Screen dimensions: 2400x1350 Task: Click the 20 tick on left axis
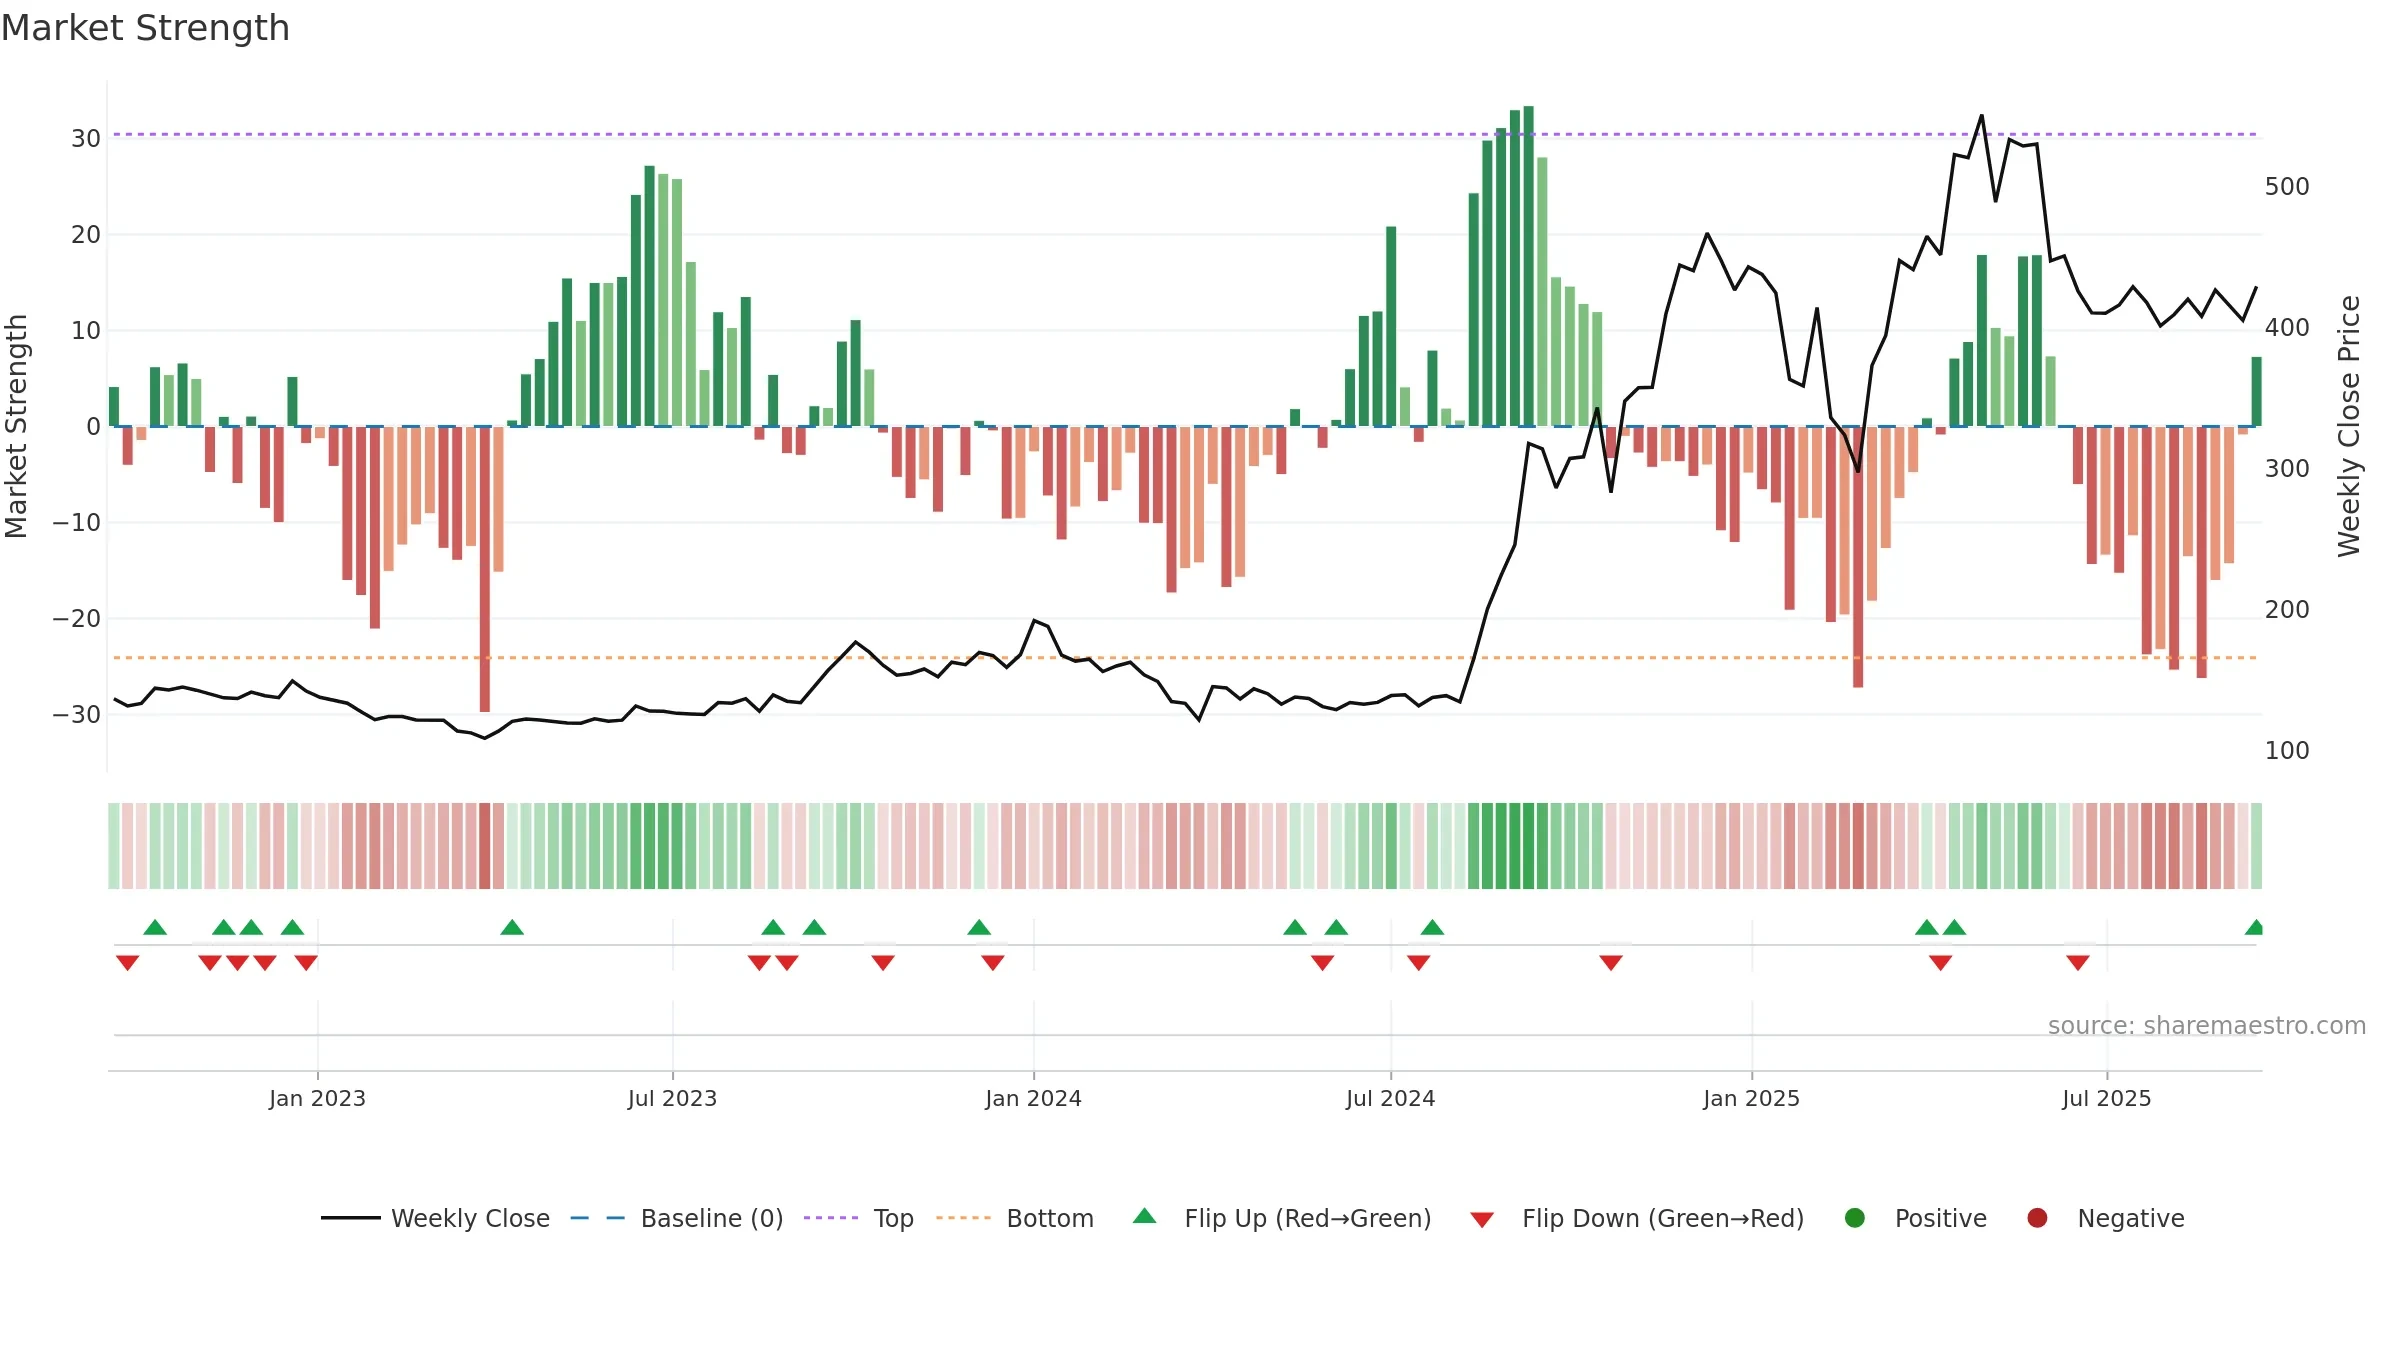[86, 235]
